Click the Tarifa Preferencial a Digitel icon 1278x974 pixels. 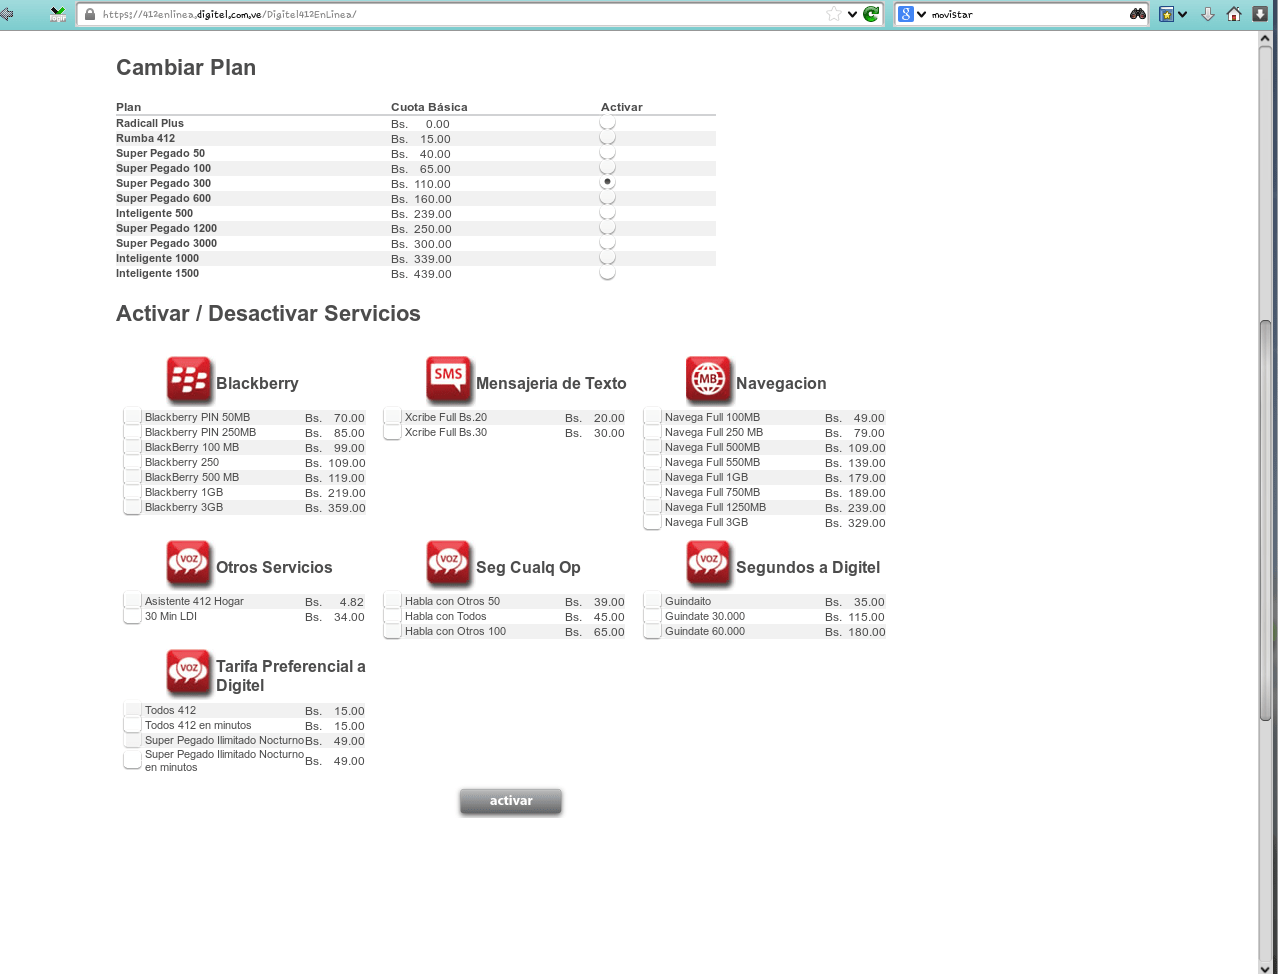(189, 673)
